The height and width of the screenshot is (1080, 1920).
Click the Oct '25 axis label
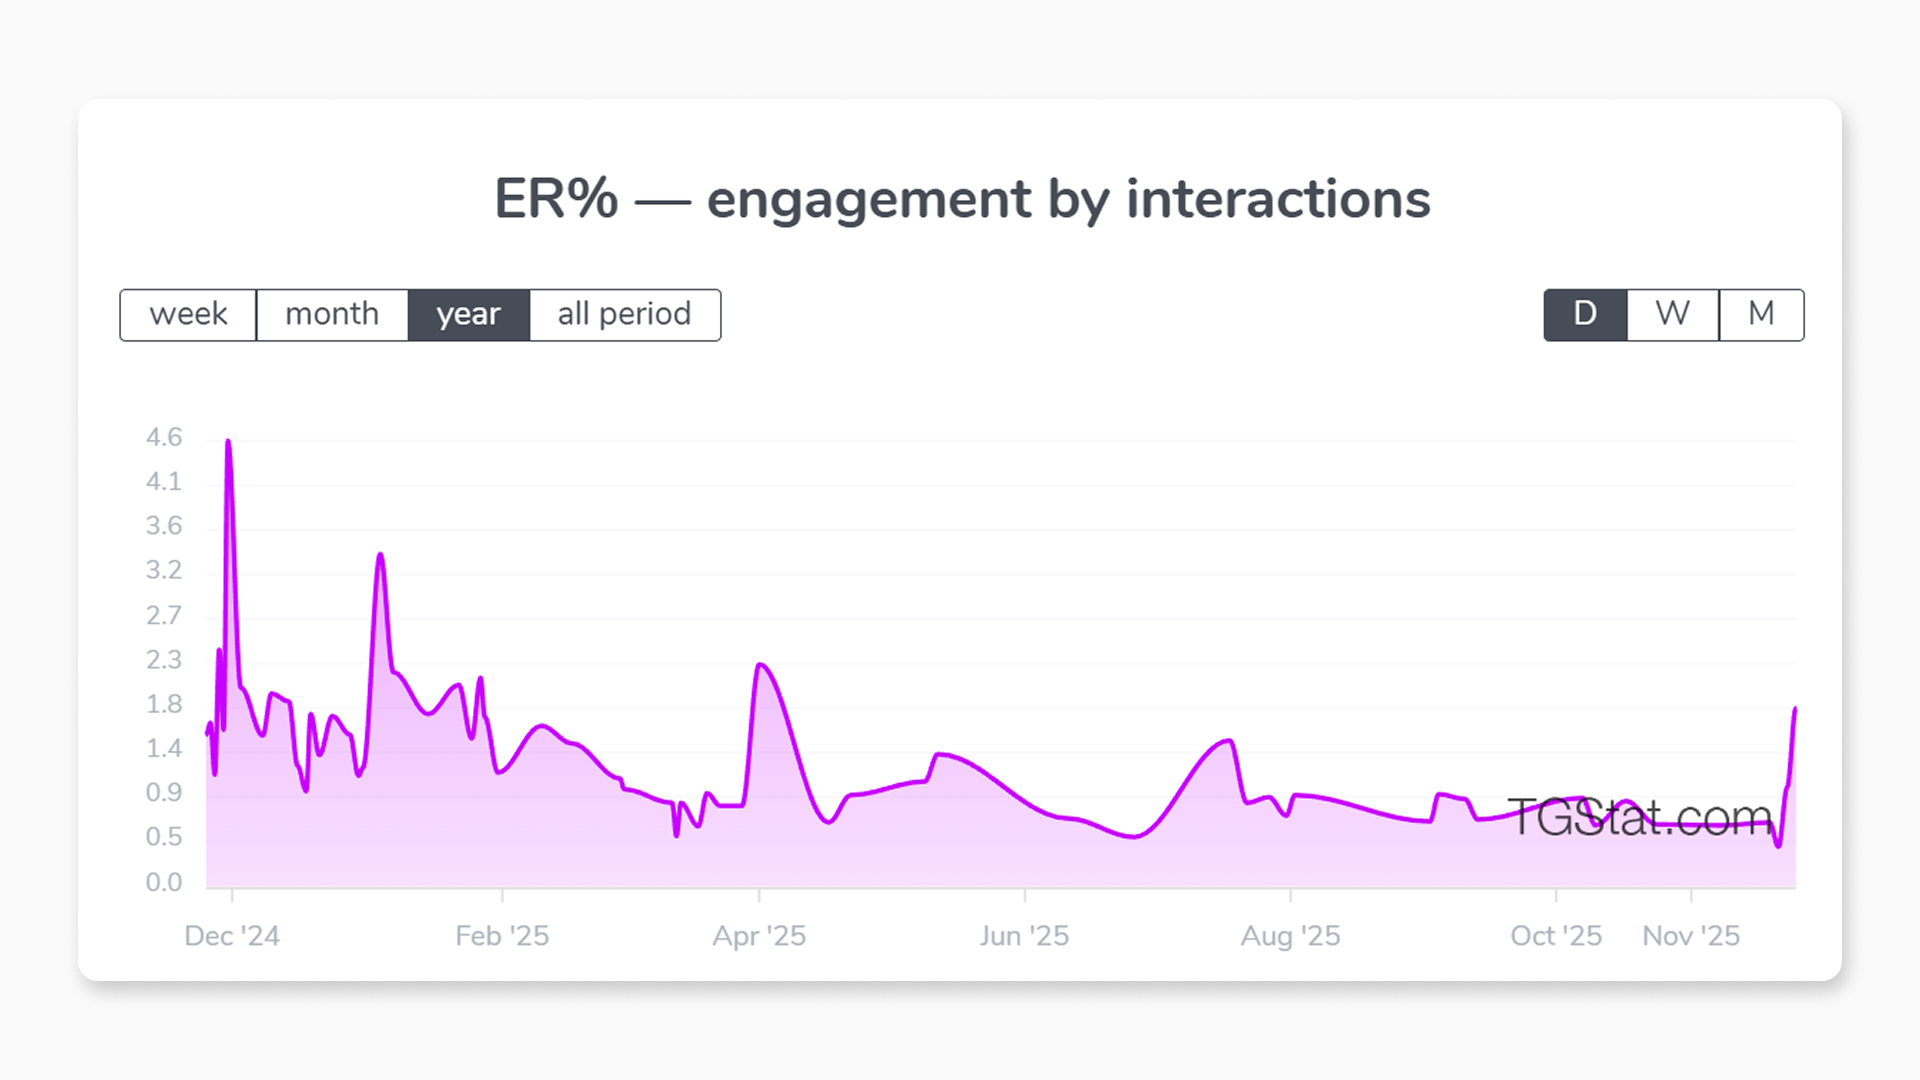[x=1556, y=935]
